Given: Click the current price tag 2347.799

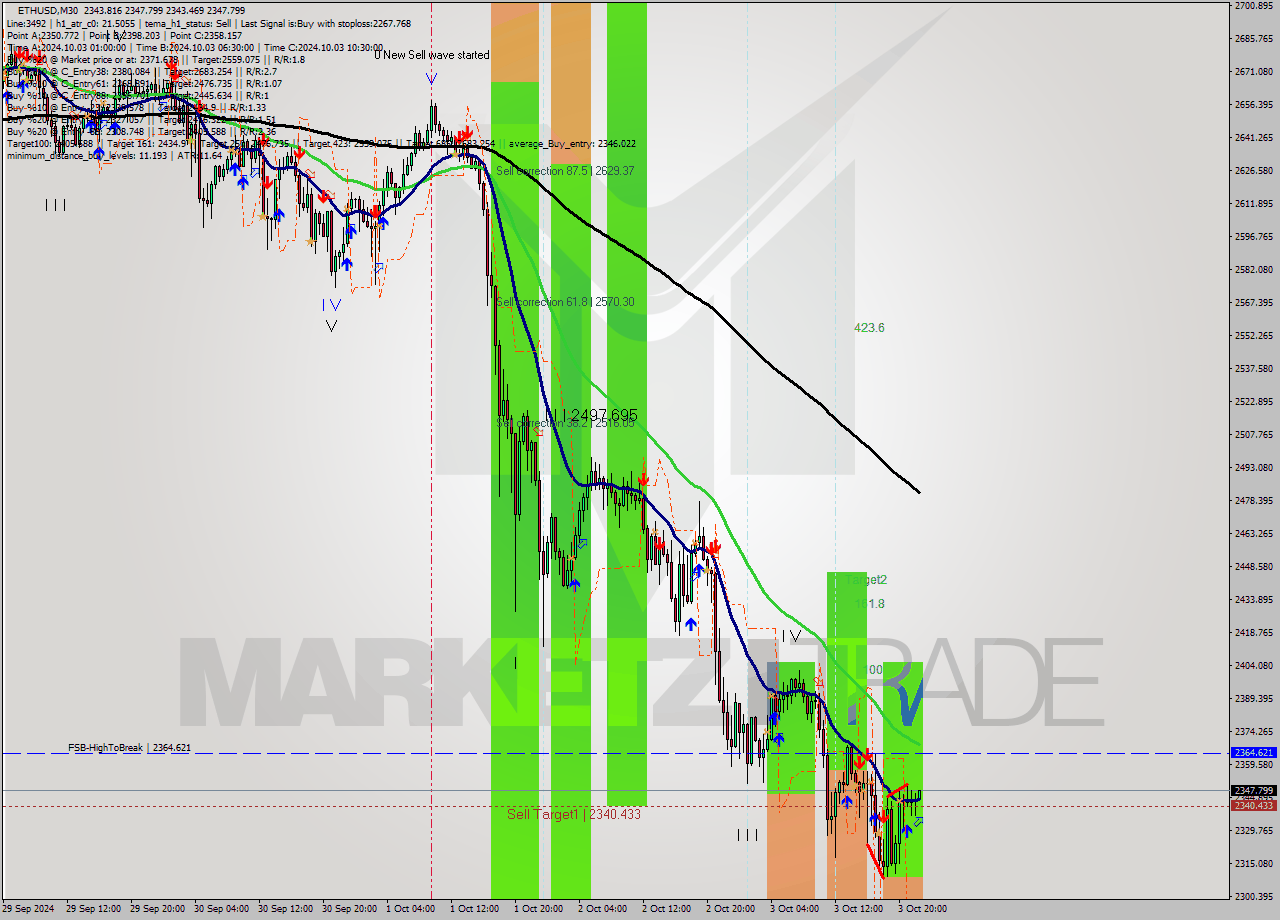Looking at the screenshot, I should point(1253,790).
